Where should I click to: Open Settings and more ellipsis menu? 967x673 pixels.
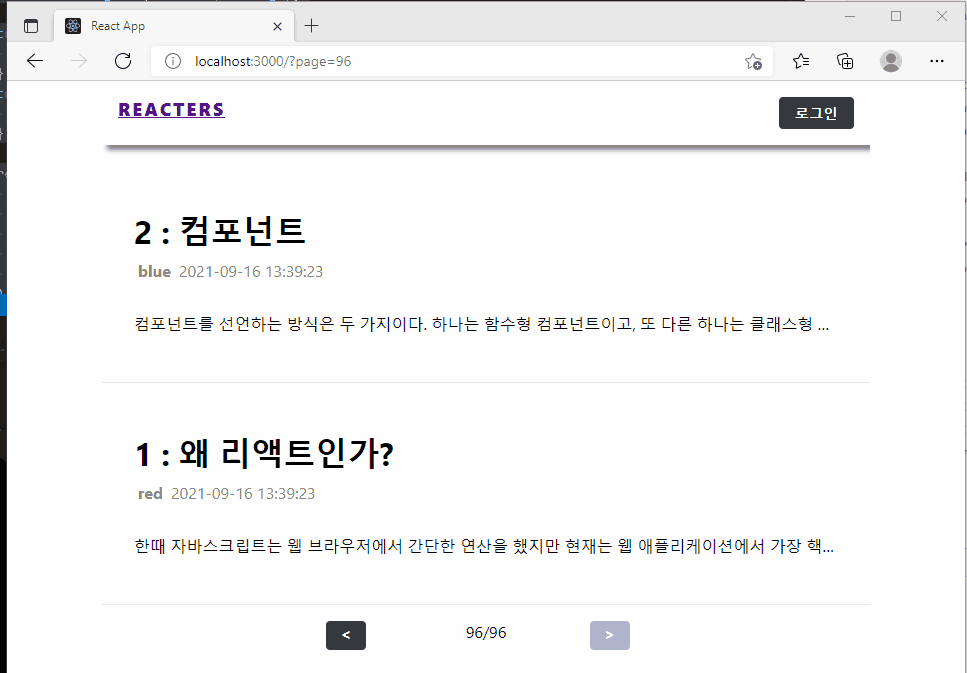pyautogui.click(x=937, y=60)
